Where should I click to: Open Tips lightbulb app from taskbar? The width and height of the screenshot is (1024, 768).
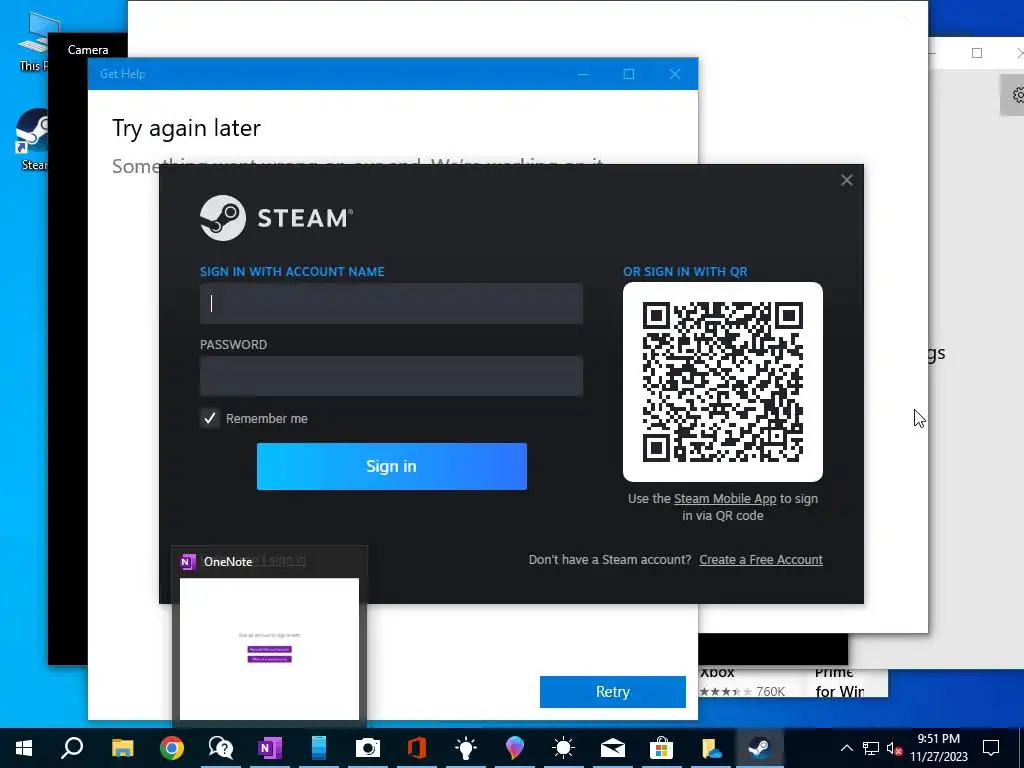pos(466,748)
